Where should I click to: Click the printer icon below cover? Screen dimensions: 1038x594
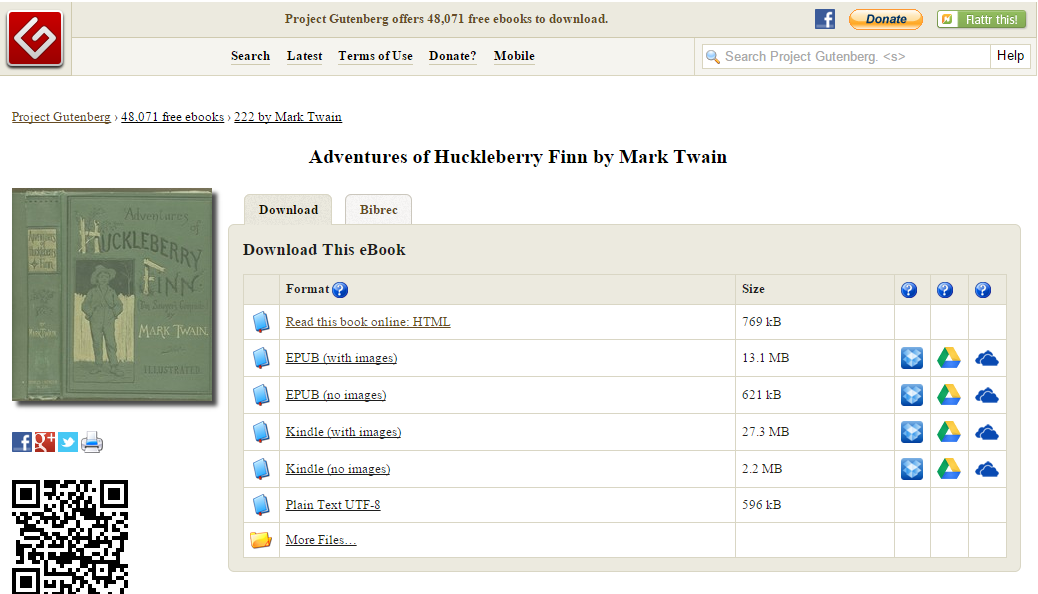pyautogui.click(x=91, y=442)
